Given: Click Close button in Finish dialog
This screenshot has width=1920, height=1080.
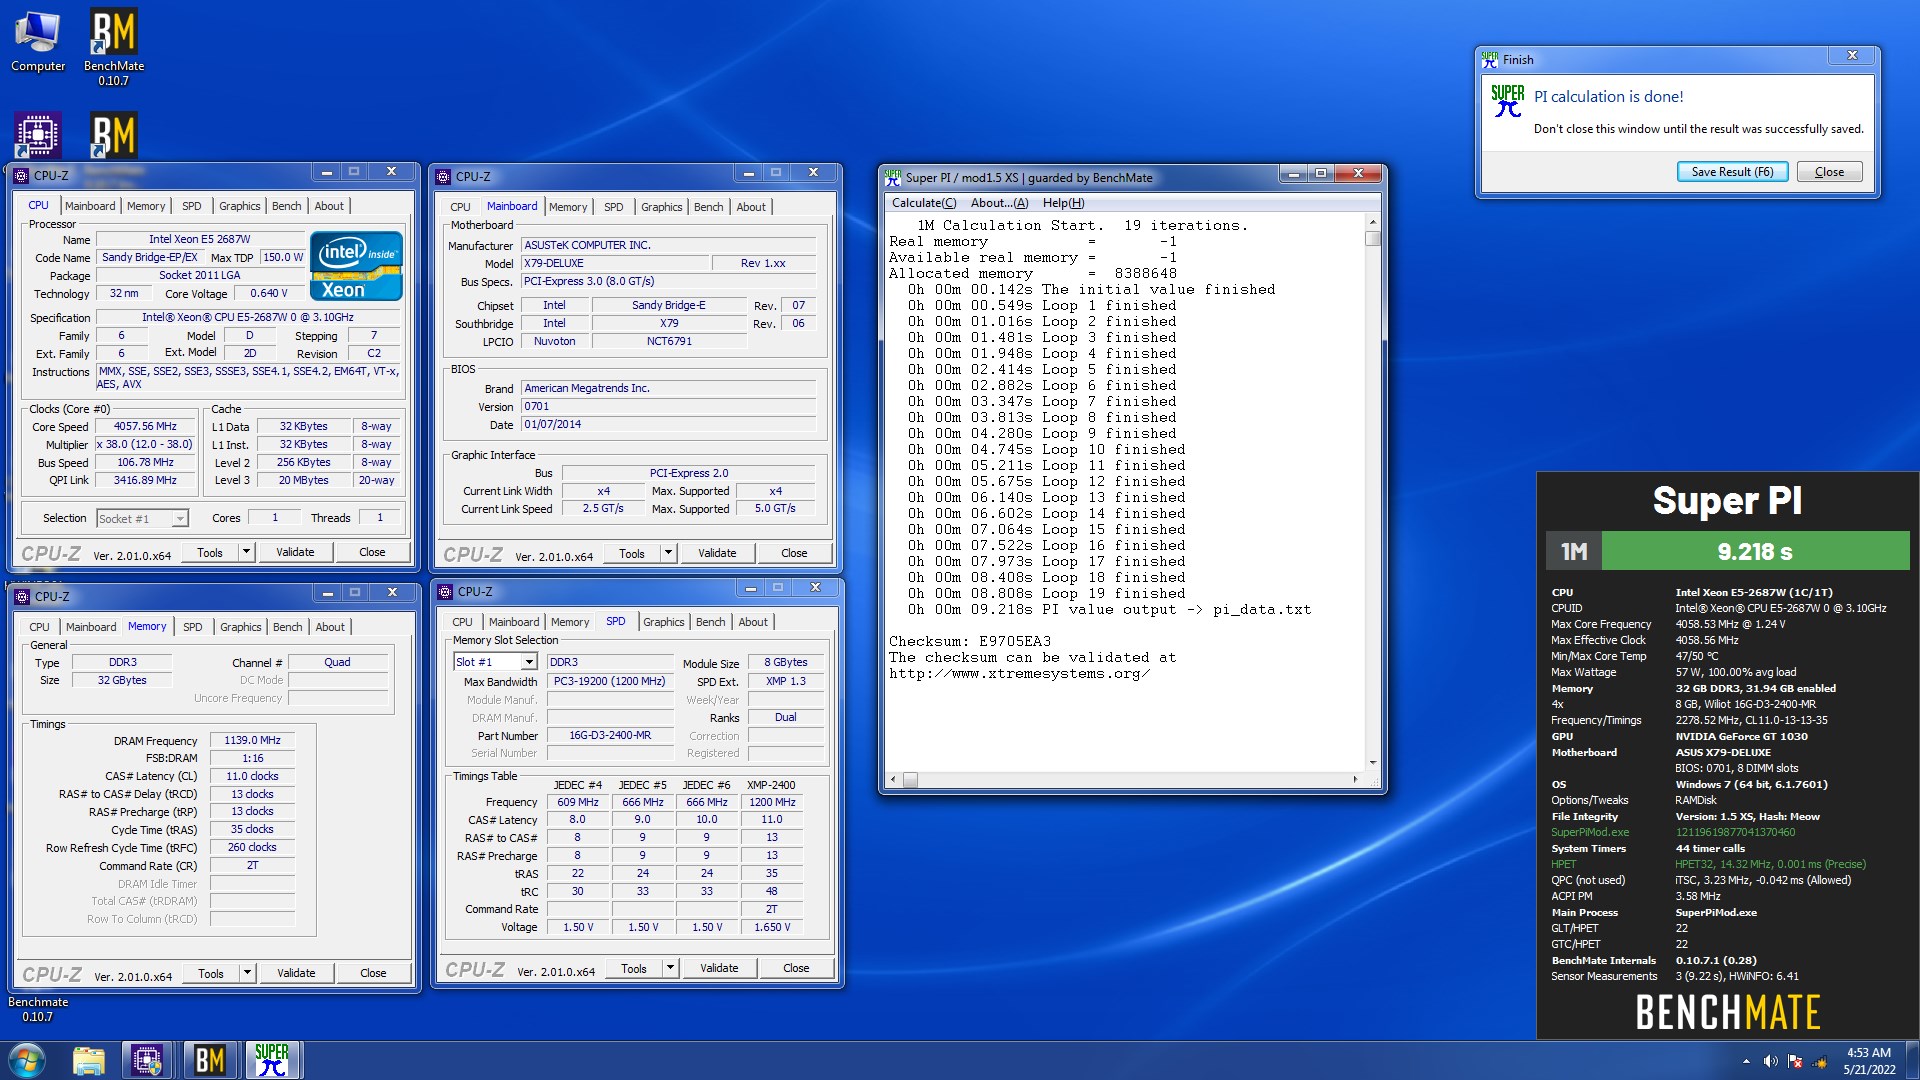Looking at the screenshot, I should coord(1829,172).
